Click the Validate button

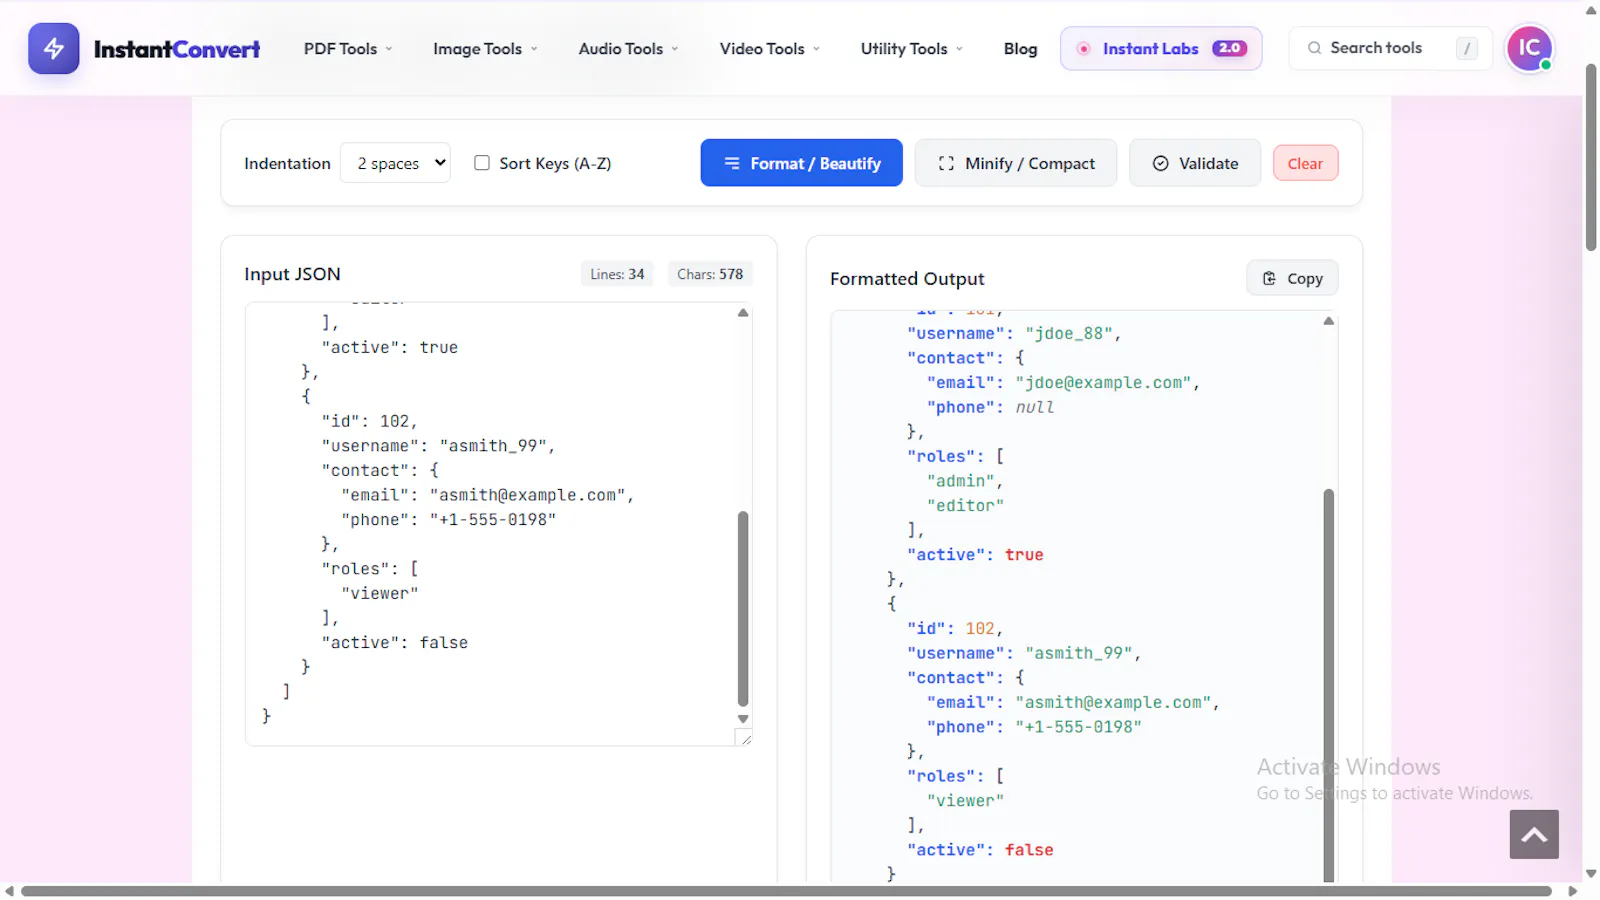[x=1195, y=163]
